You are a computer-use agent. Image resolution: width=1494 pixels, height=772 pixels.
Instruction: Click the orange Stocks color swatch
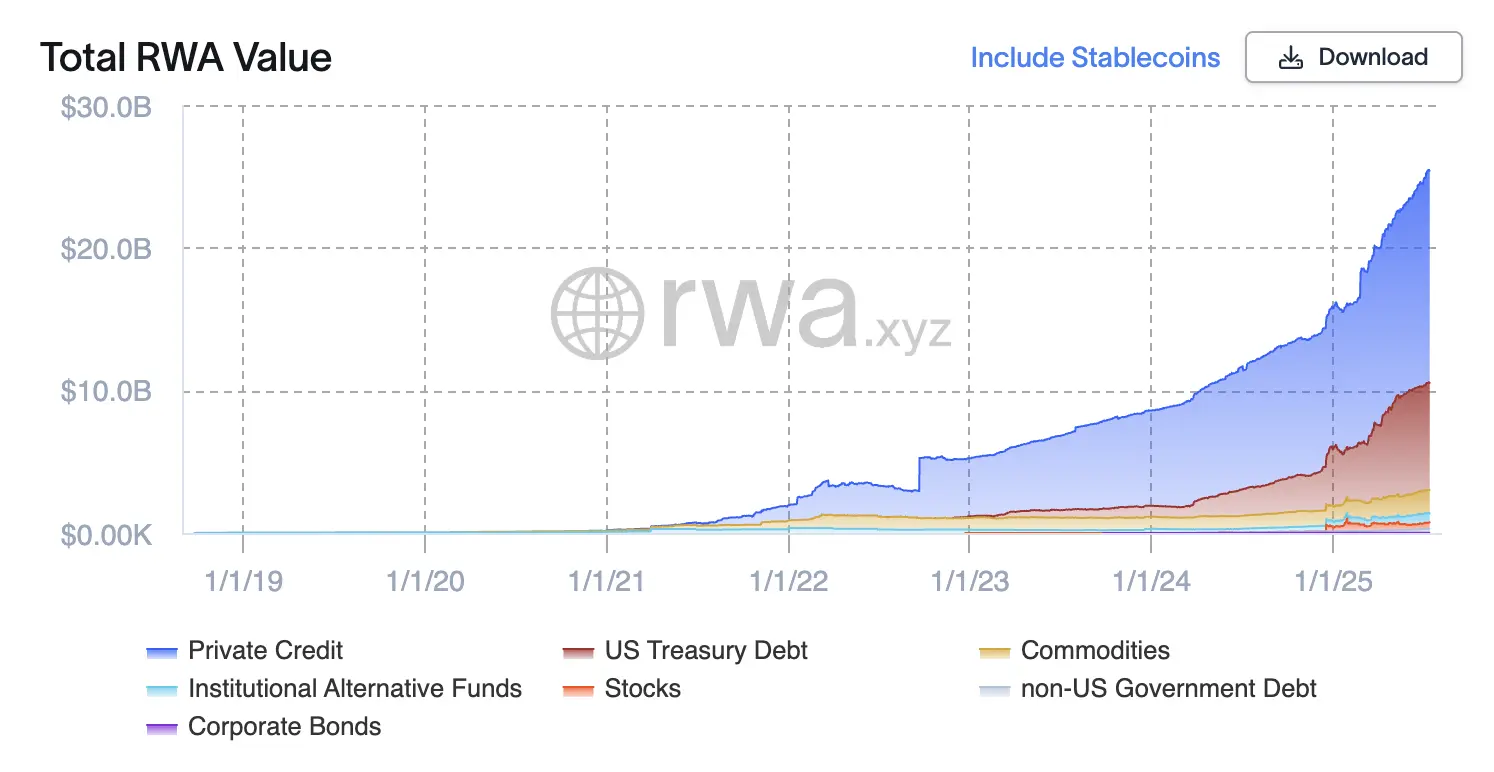(x=578, y=691)
